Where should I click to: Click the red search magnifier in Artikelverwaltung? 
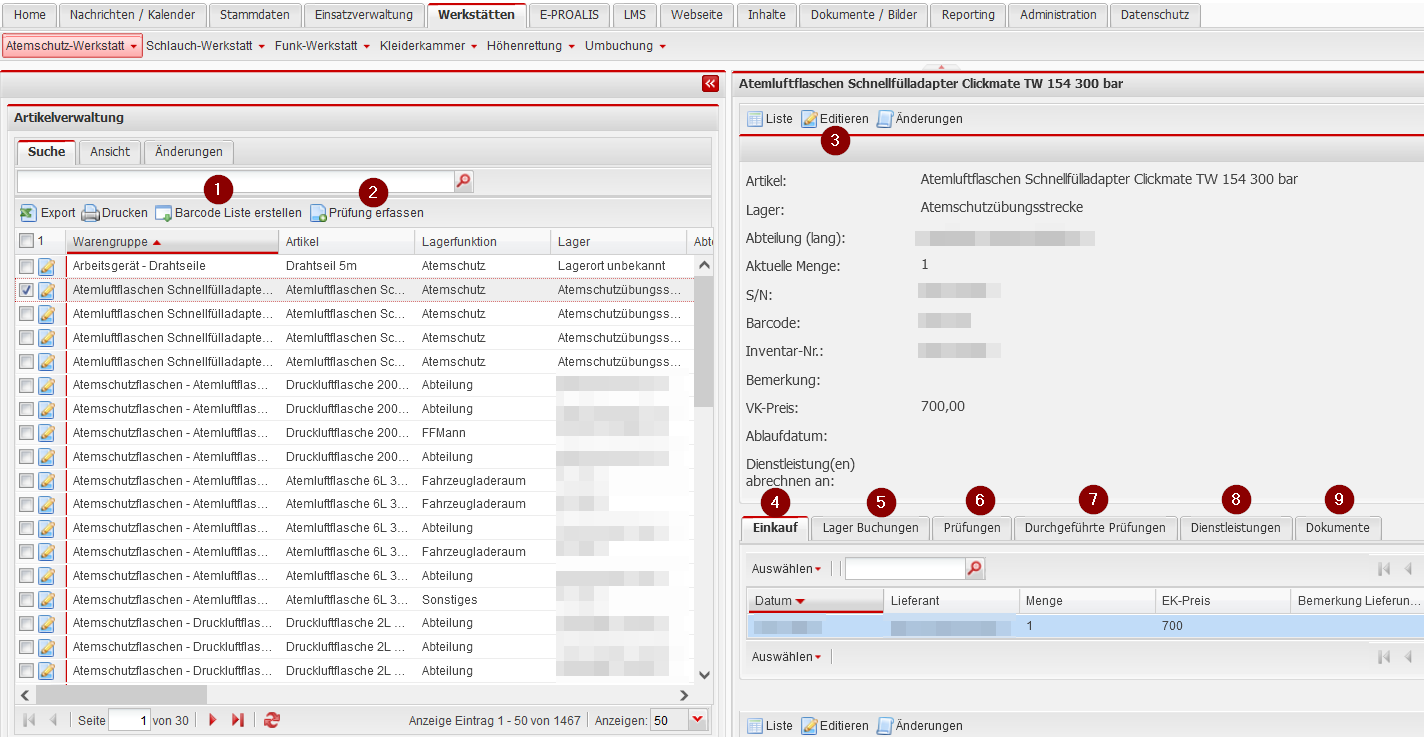point(464,181)
